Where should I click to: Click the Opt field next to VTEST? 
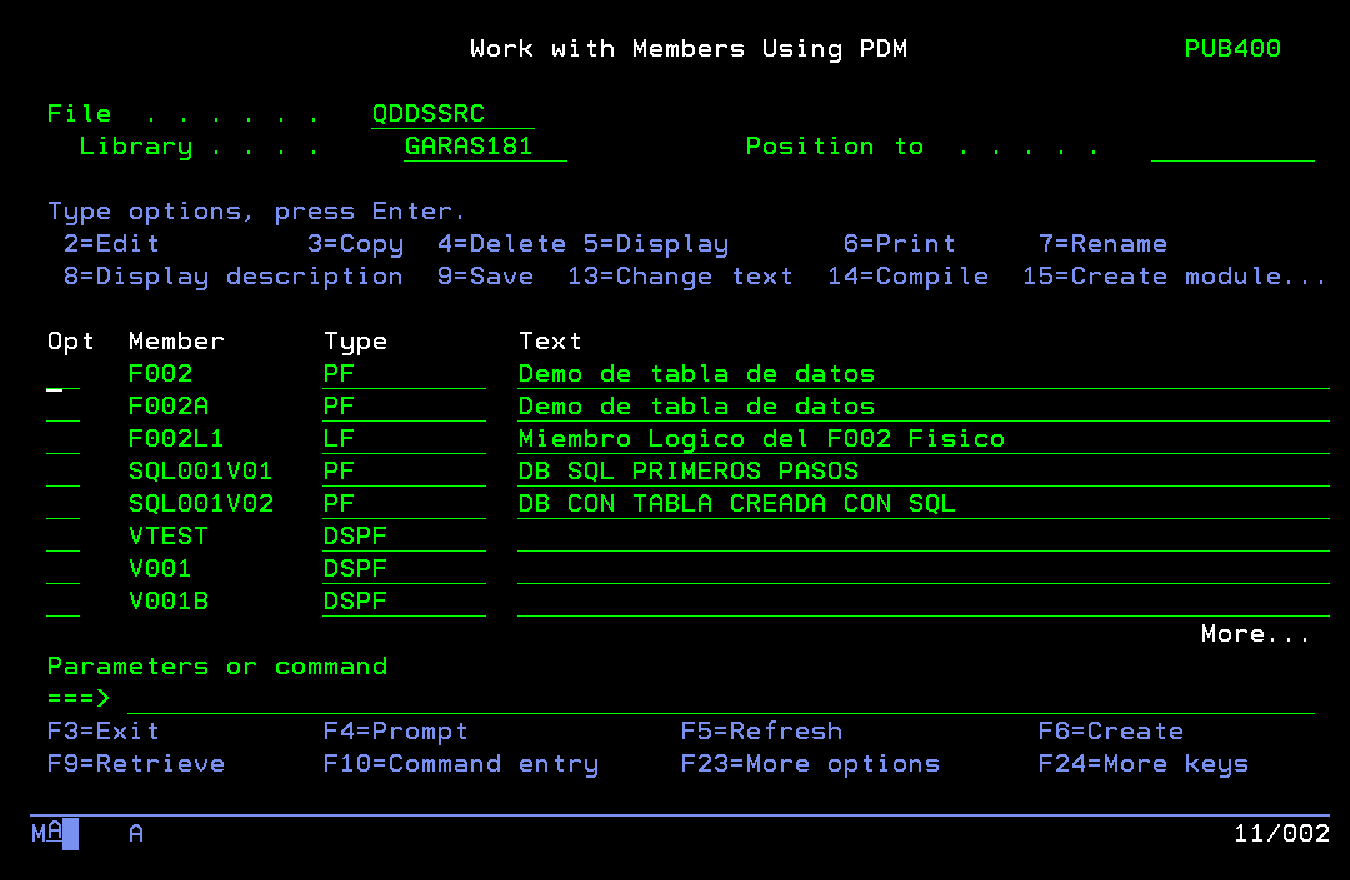(63, 537)
